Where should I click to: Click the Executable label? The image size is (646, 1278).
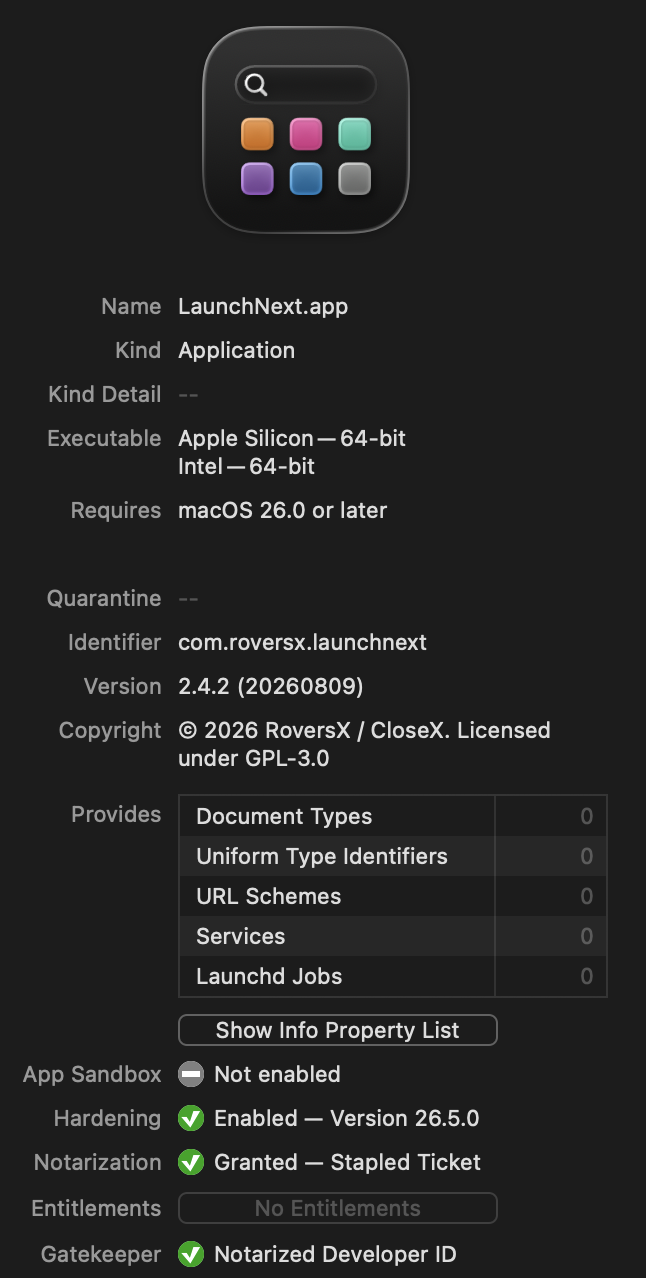pyautogui.click(x=104, y=438)
